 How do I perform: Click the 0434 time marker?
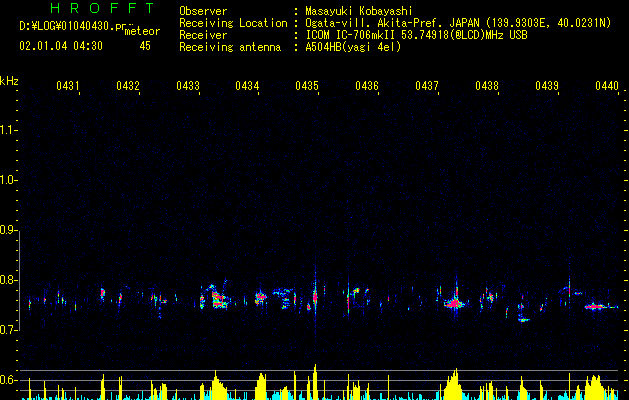[247, 86]
